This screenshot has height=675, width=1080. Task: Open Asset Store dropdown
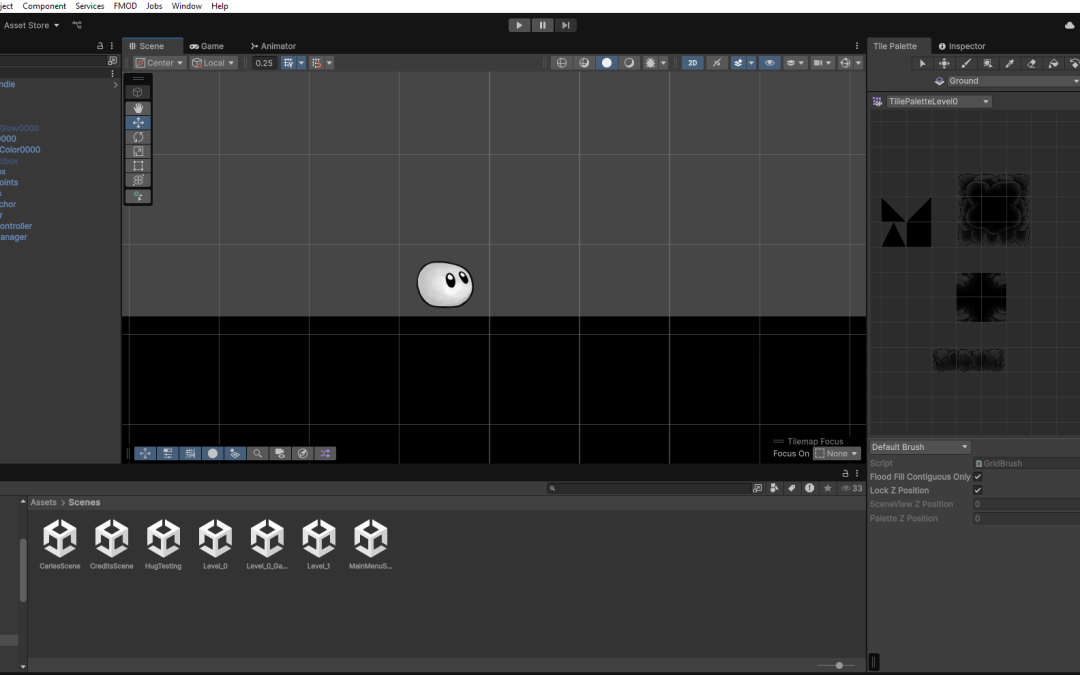[31, 25]
